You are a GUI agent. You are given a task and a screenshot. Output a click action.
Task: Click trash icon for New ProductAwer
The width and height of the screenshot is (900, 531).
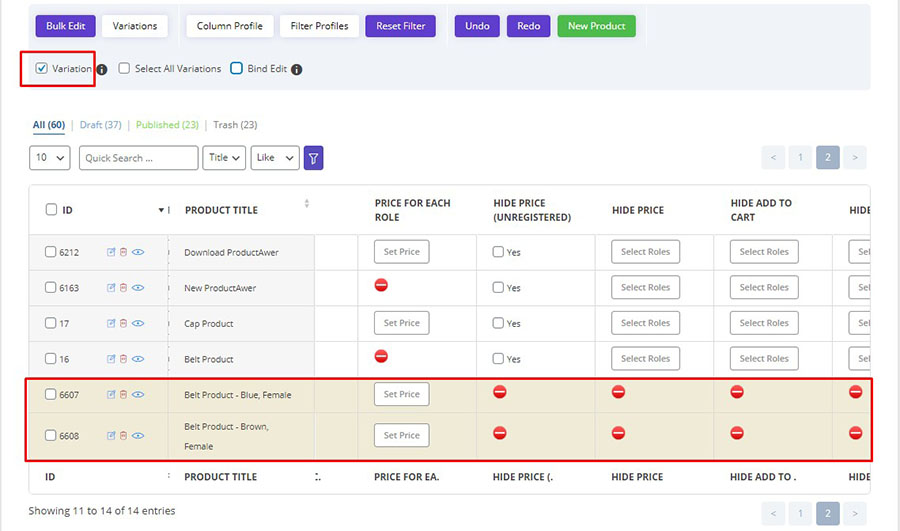click(x=123, y=288)
